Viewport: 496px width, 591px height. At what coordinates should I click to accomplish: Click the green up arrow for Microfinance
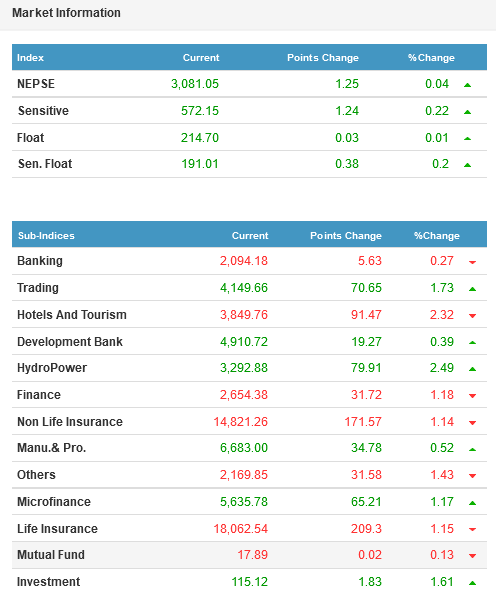[472, 503]
